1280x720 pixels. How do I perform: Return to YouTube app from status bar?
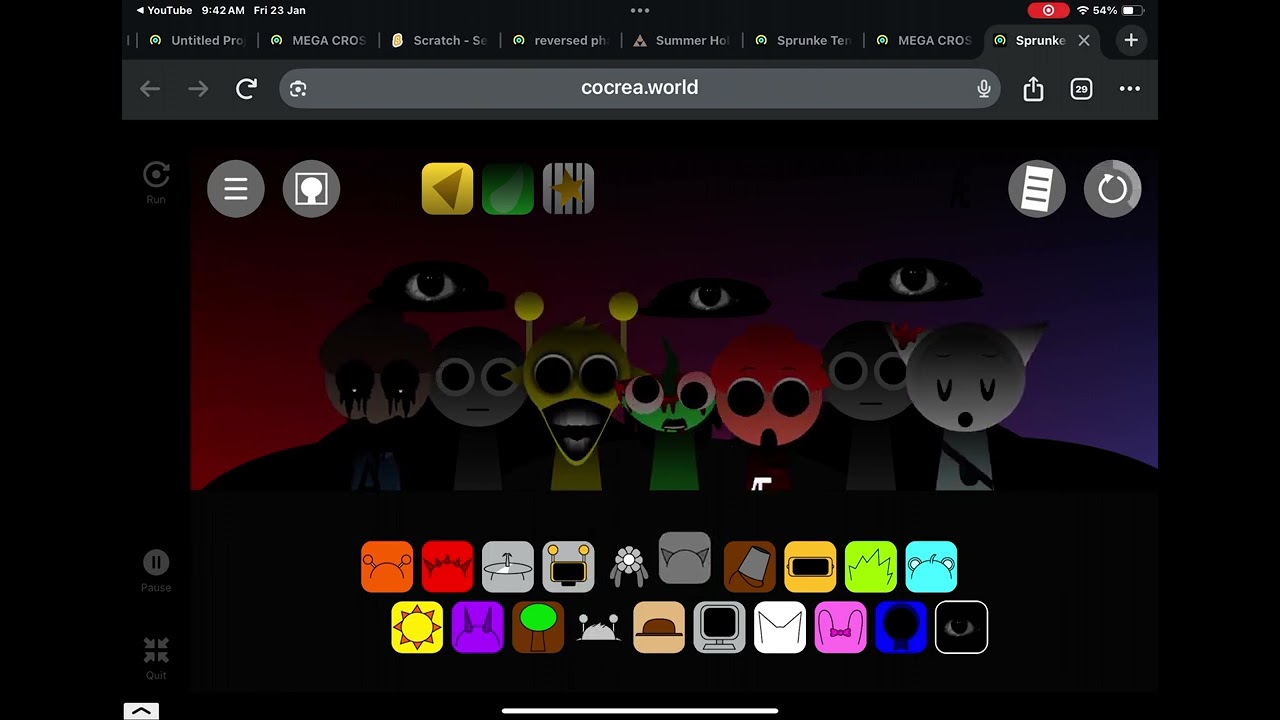[x=164, y=10]
